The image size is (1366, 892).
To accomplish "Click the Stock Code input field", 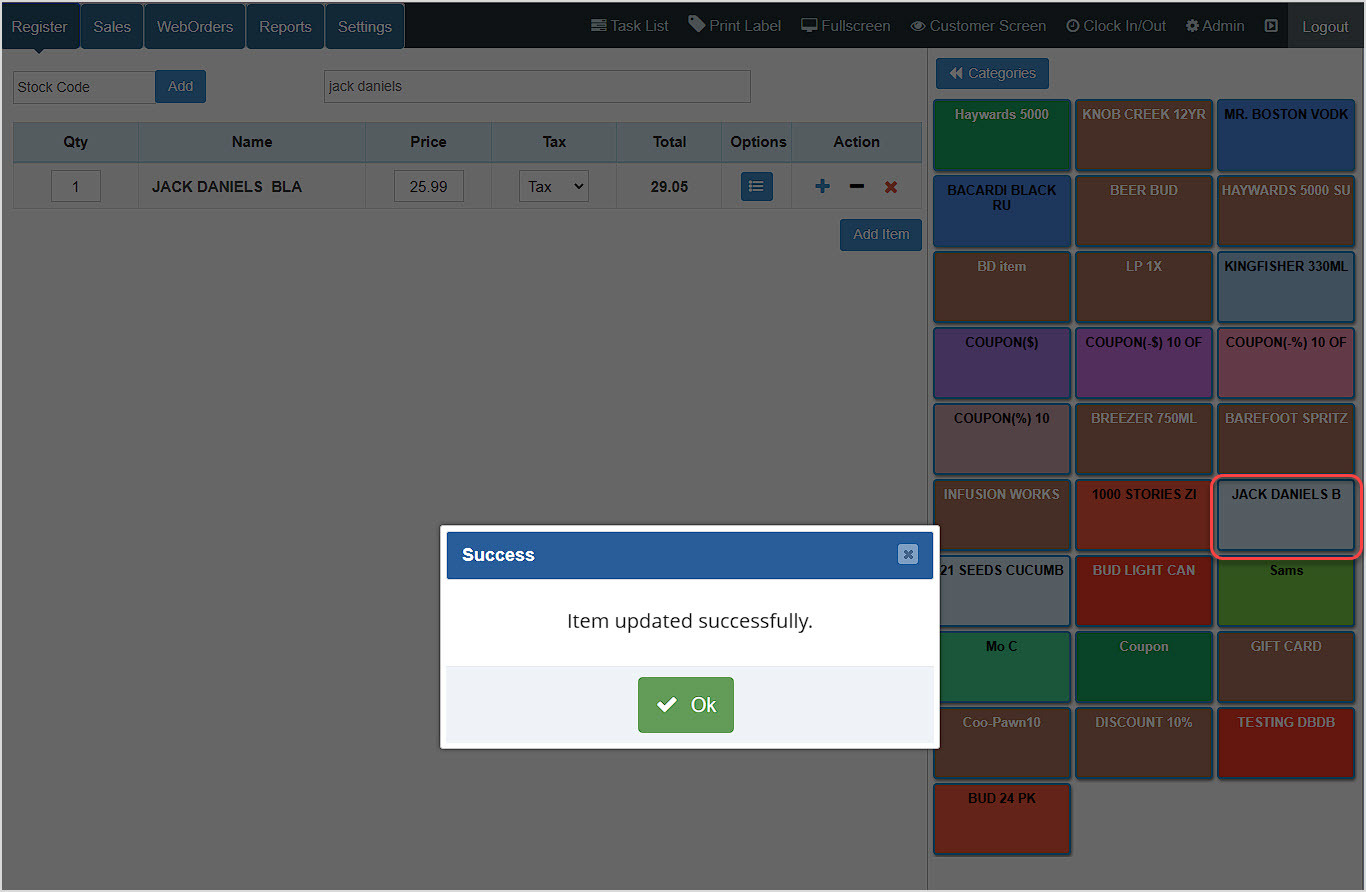I will [83, 87].
